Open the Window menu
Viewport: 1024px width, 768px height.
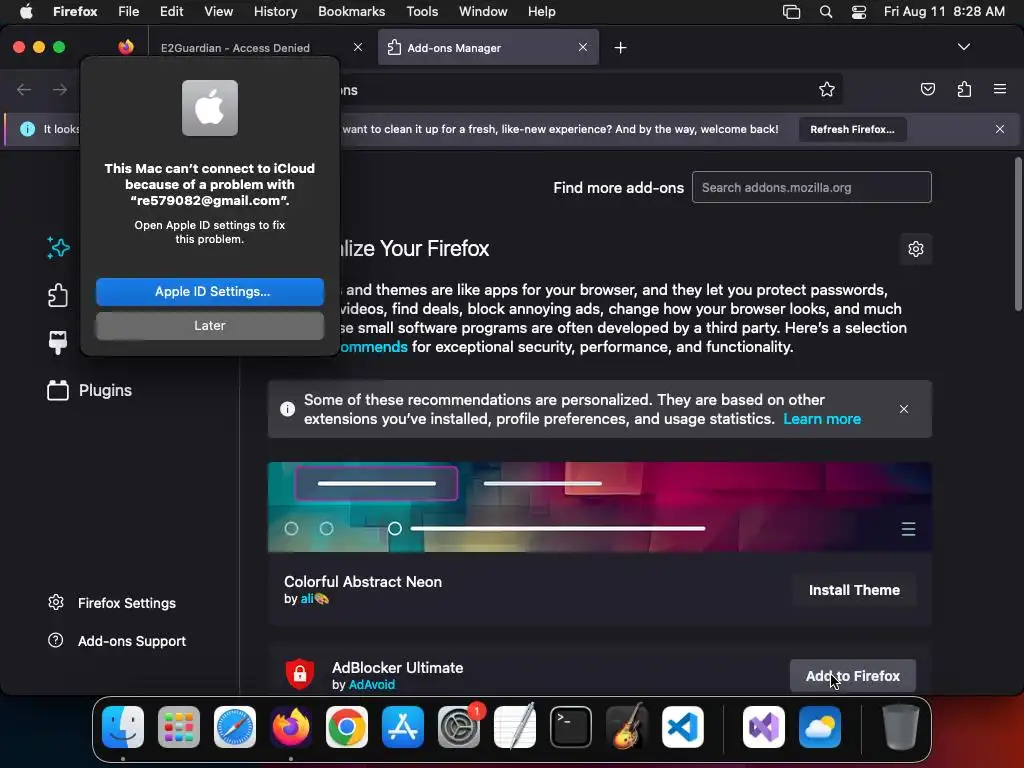click(x=483, y=11)
